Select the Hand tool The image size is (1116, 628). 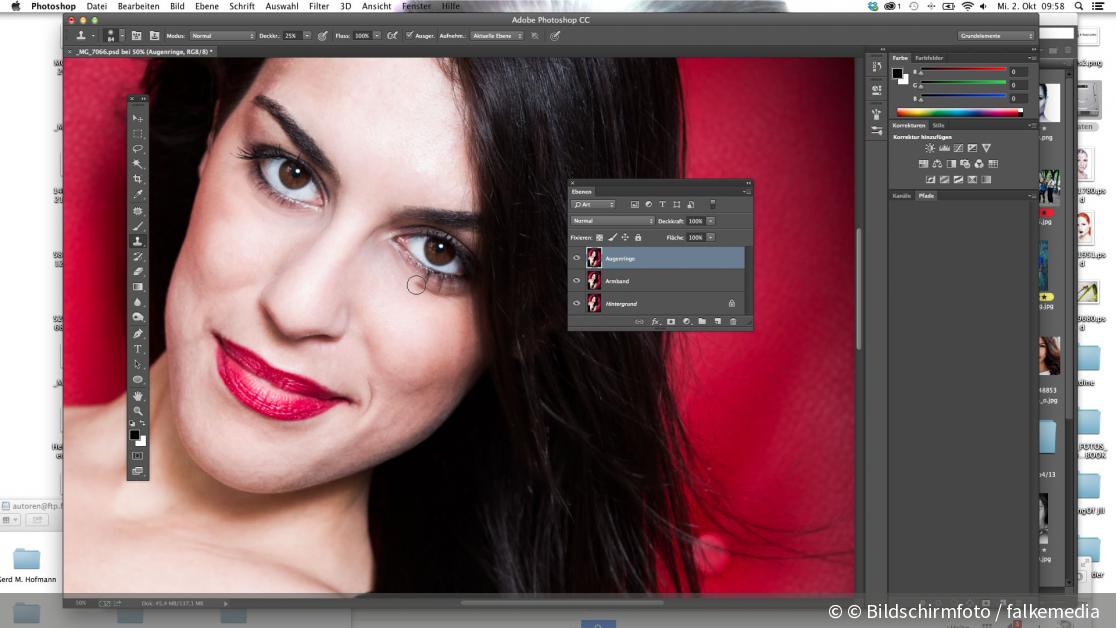click(137, 395)
